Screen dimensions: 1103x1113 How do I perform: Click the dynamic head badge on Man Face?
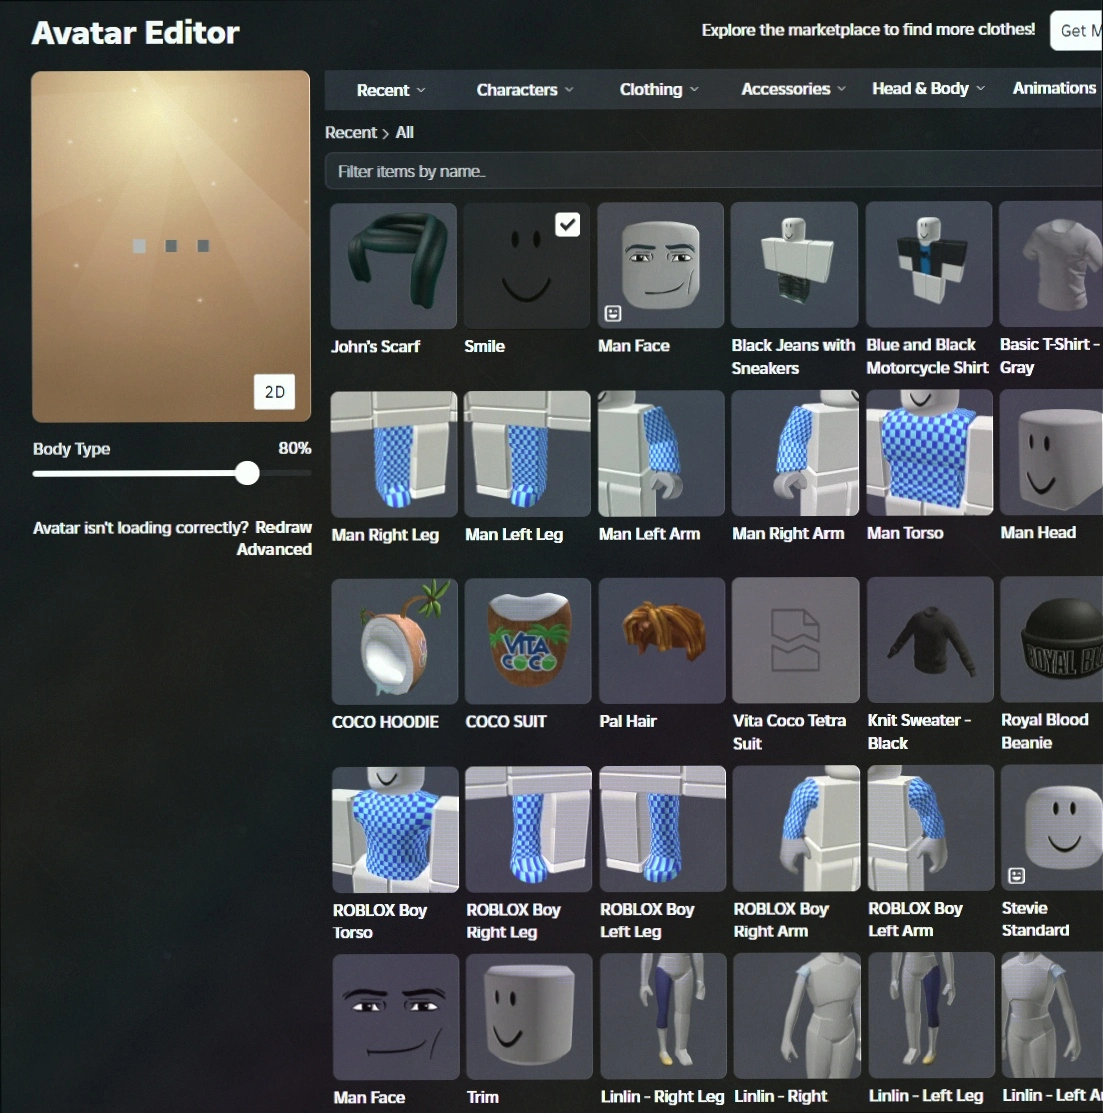[x=613, y=313]
